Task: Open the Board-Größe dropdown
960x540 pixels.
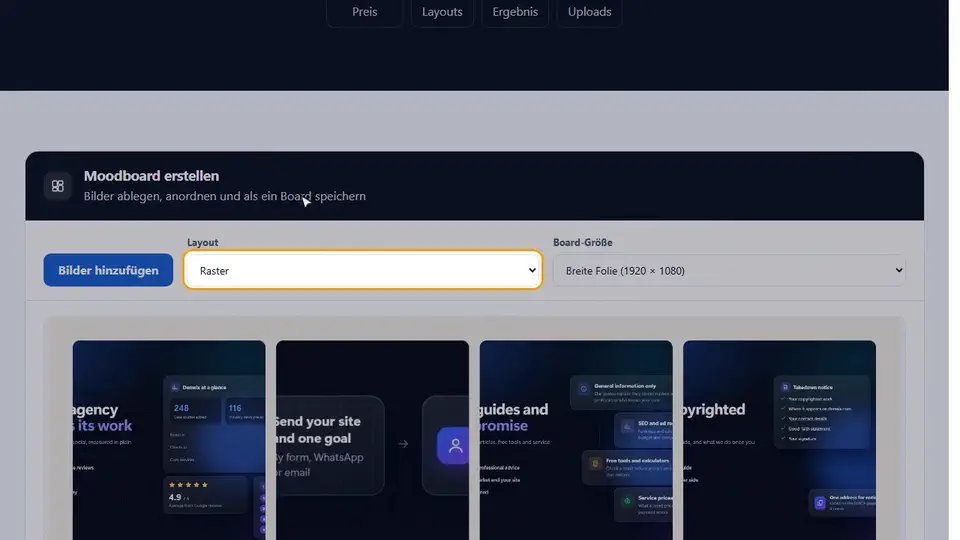Action: point(729,270)
